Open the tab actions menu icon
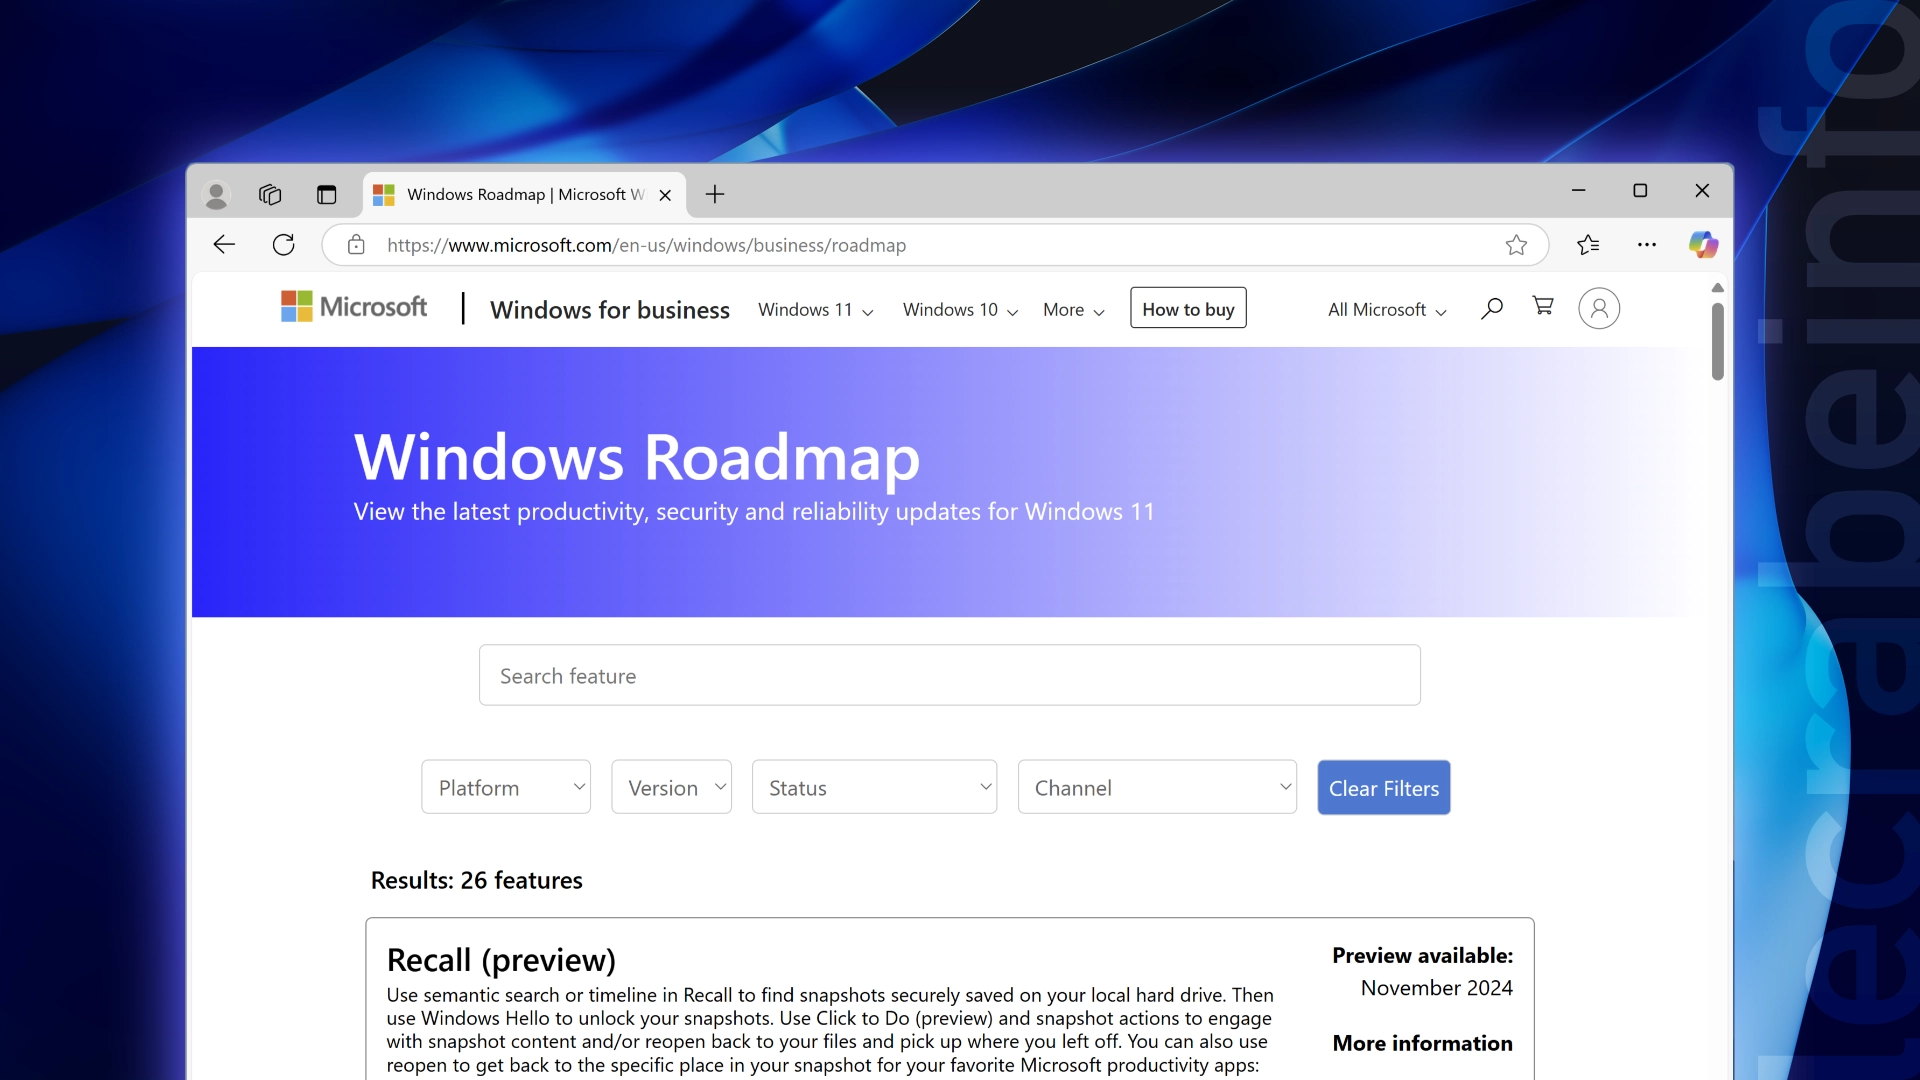This screenshot has width=1920, height=1080. (327, 195)
